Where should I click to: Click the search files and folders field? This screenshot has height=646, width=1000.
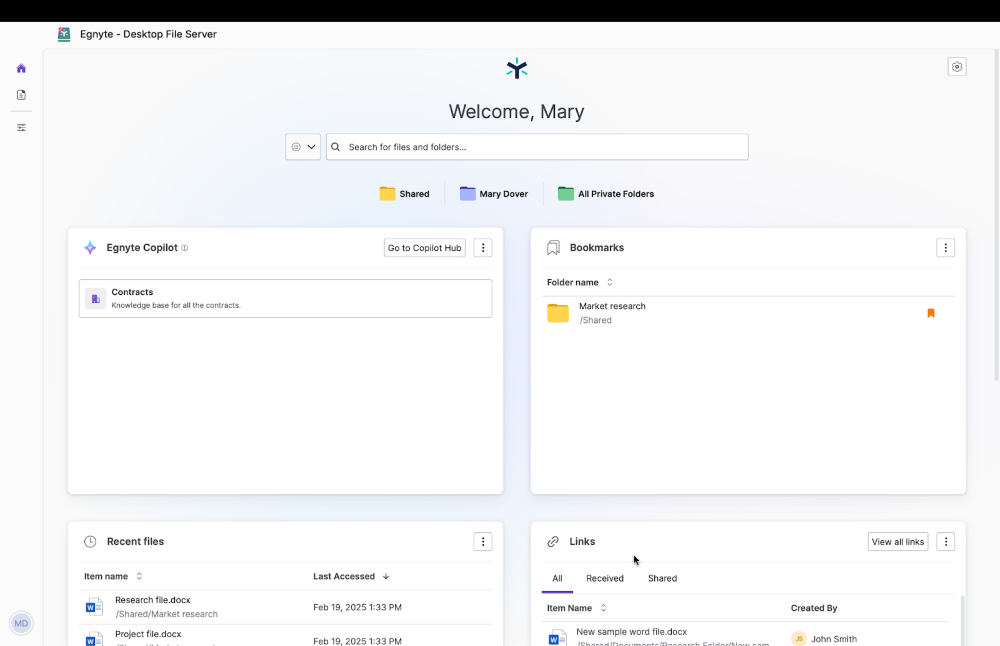click(537, 147)
